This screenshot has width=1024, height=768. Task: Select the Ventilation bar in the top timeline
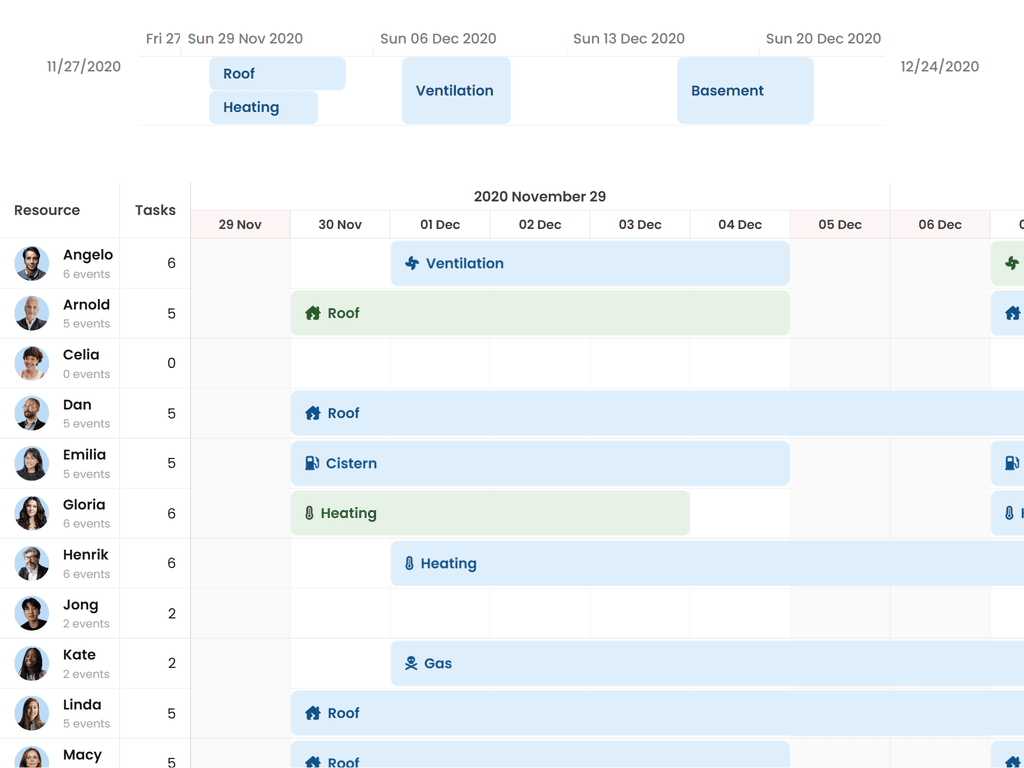pos(456,91)
